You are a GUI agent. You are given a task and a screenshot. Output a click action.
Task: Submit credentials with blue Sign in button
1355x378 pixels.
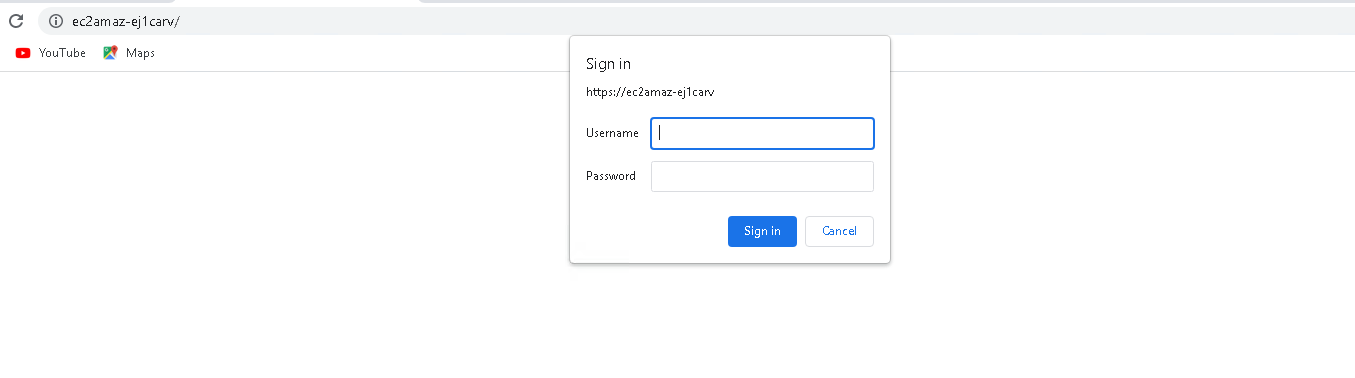(x=762, y=231)
